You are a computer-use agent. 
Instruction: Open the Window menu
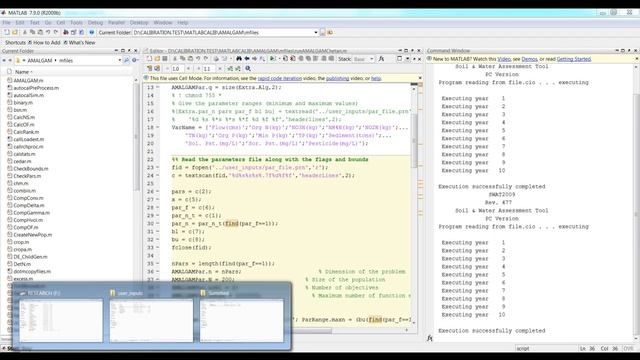pos(163,23)
